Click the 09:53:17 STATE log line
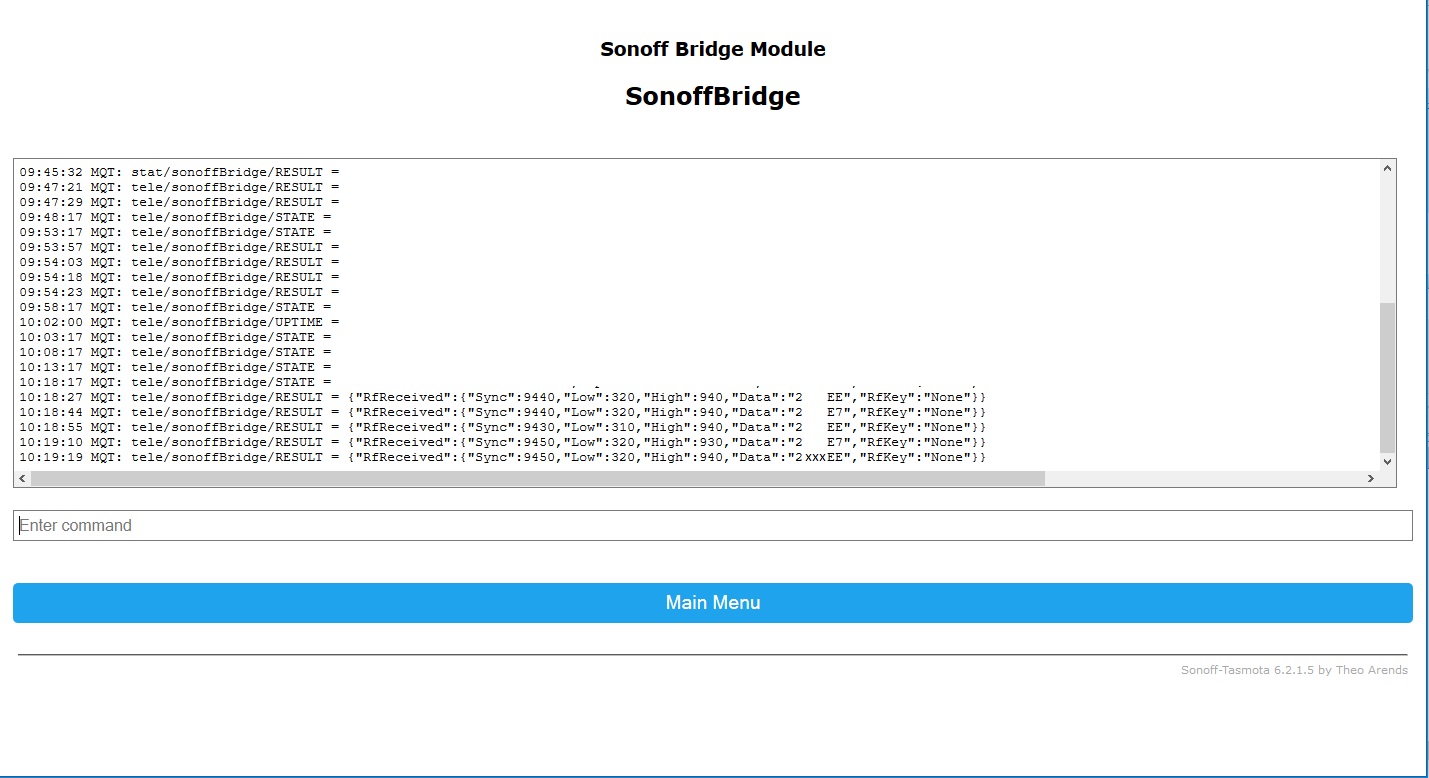1429x778 pixels. coord(176,232)
